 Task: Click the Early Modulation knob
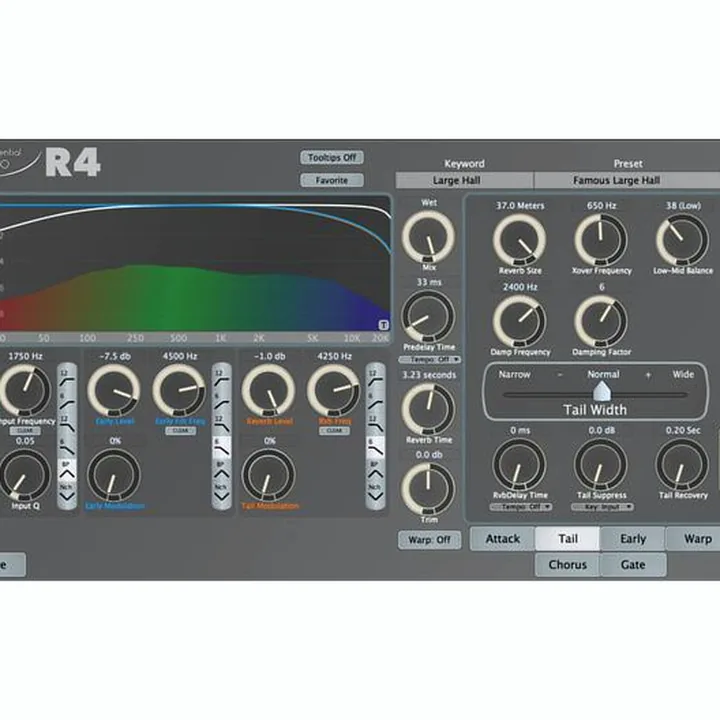click(x=114, y=475)
